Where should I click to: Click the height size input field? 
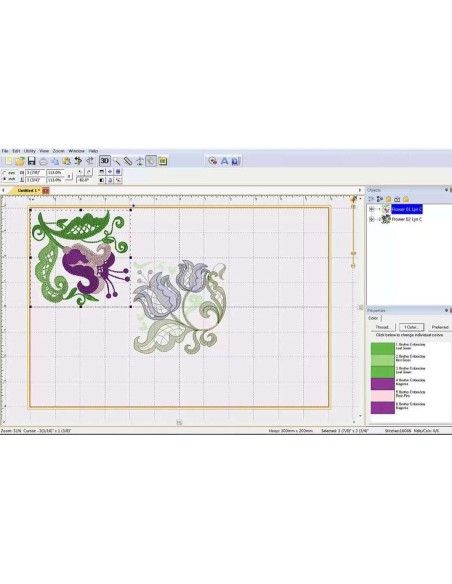[x=35, y=180]
